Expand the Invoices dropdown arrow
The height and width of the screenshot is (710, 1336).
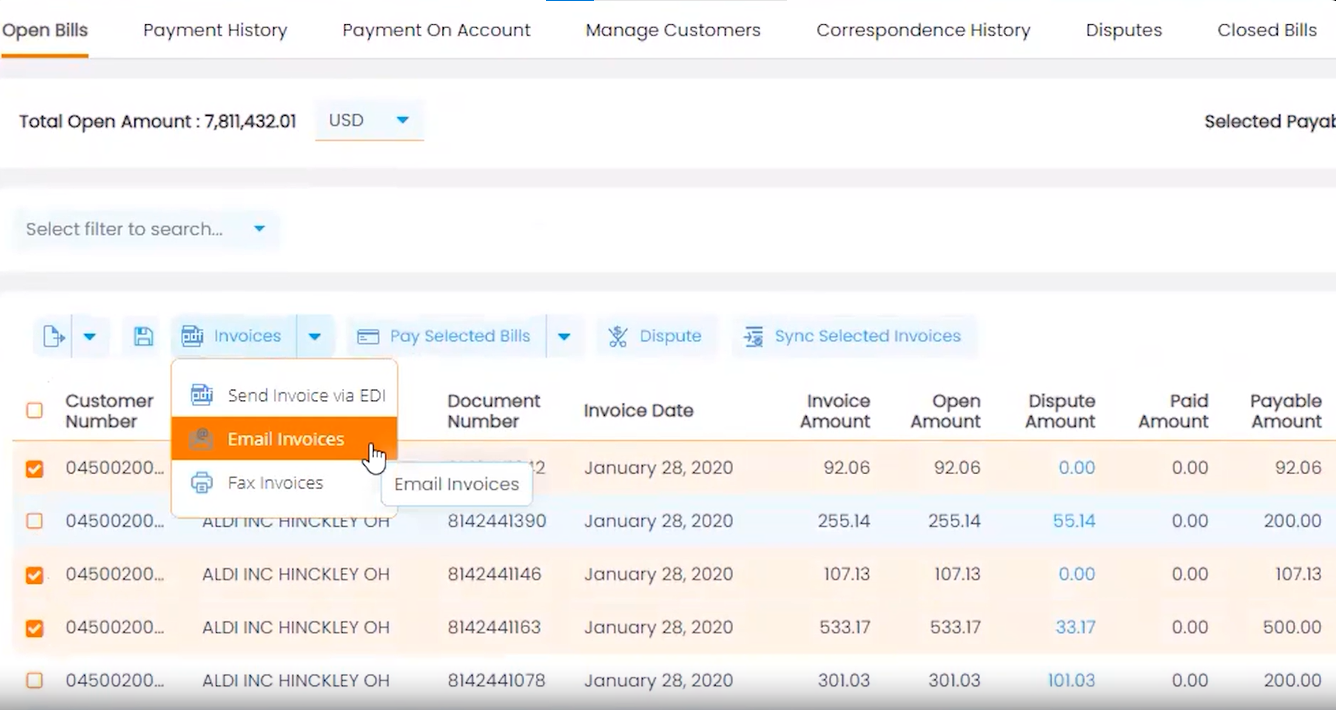(315, 337)
